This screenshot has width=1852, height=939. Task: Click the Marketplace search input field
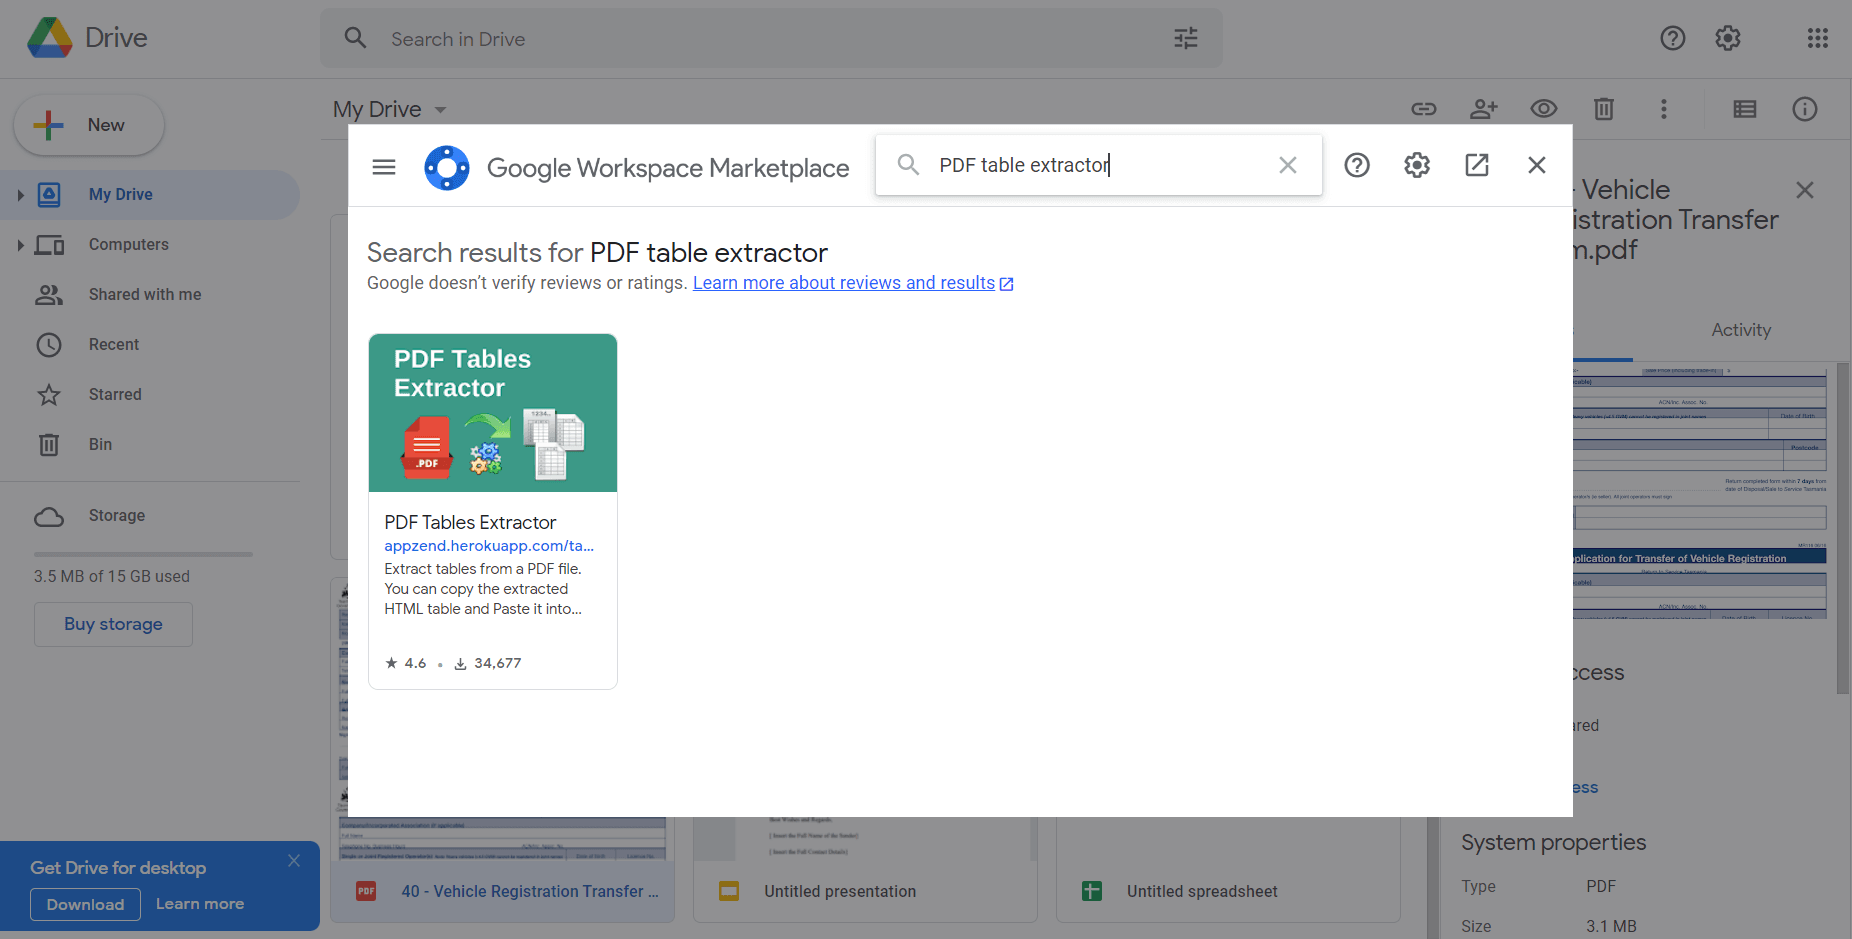point(1098,165)
